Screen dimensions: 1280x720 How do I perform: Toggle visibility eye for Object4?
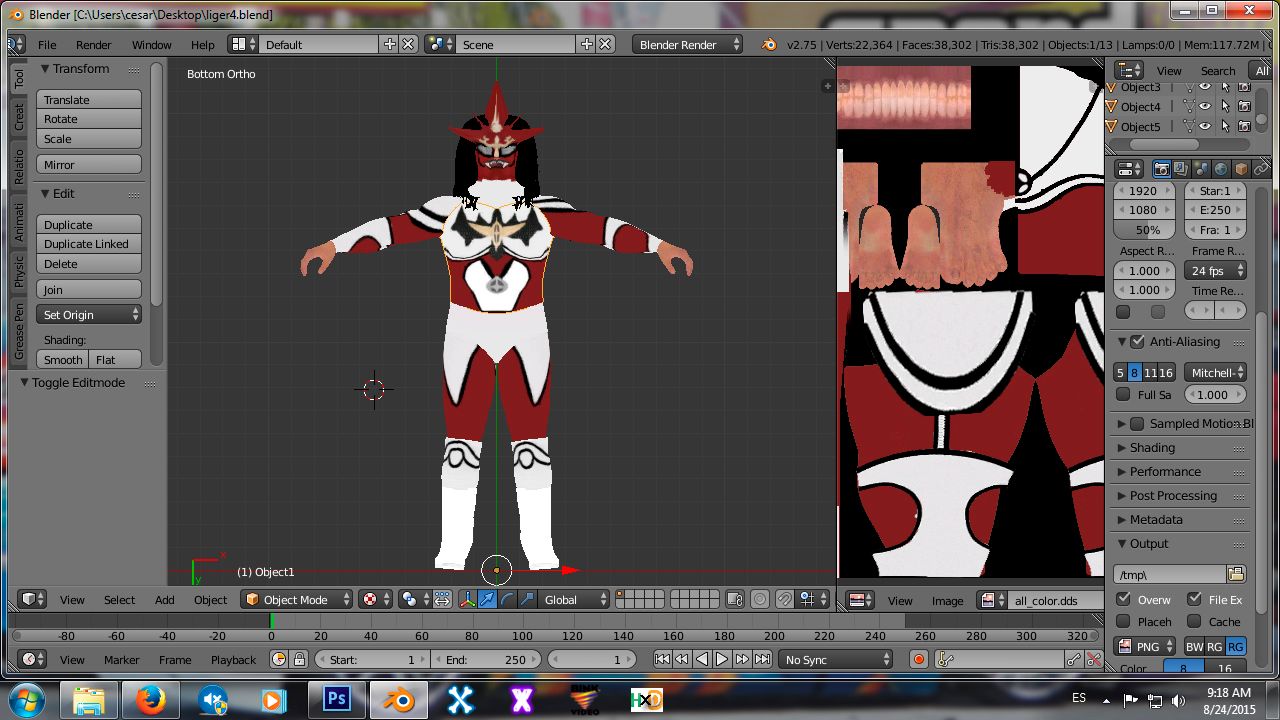point(1205,106)
